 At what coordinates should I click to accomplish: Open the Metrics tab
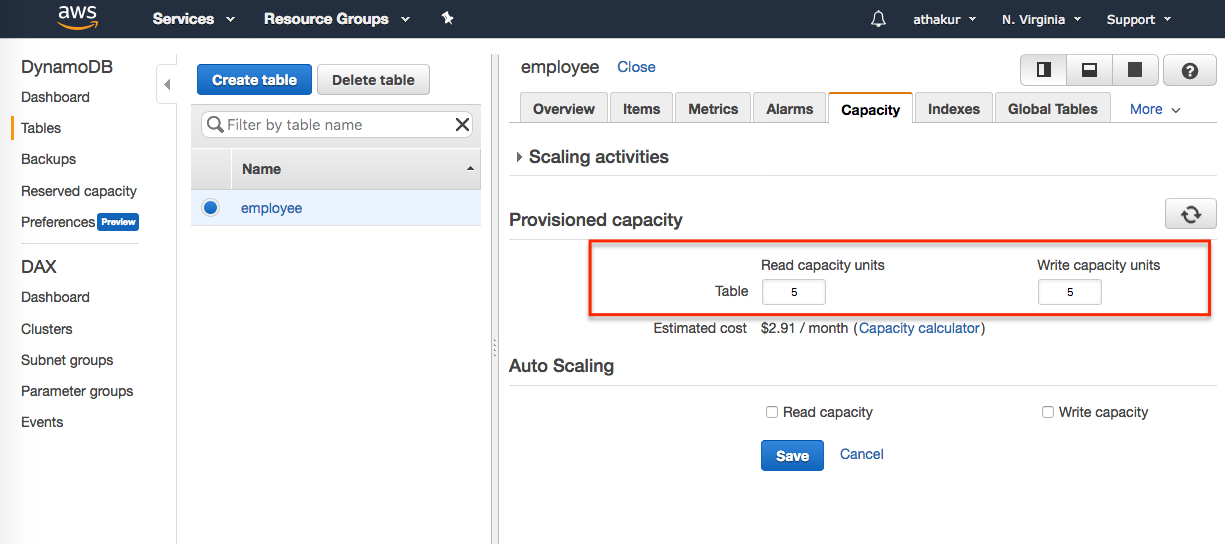713,109
